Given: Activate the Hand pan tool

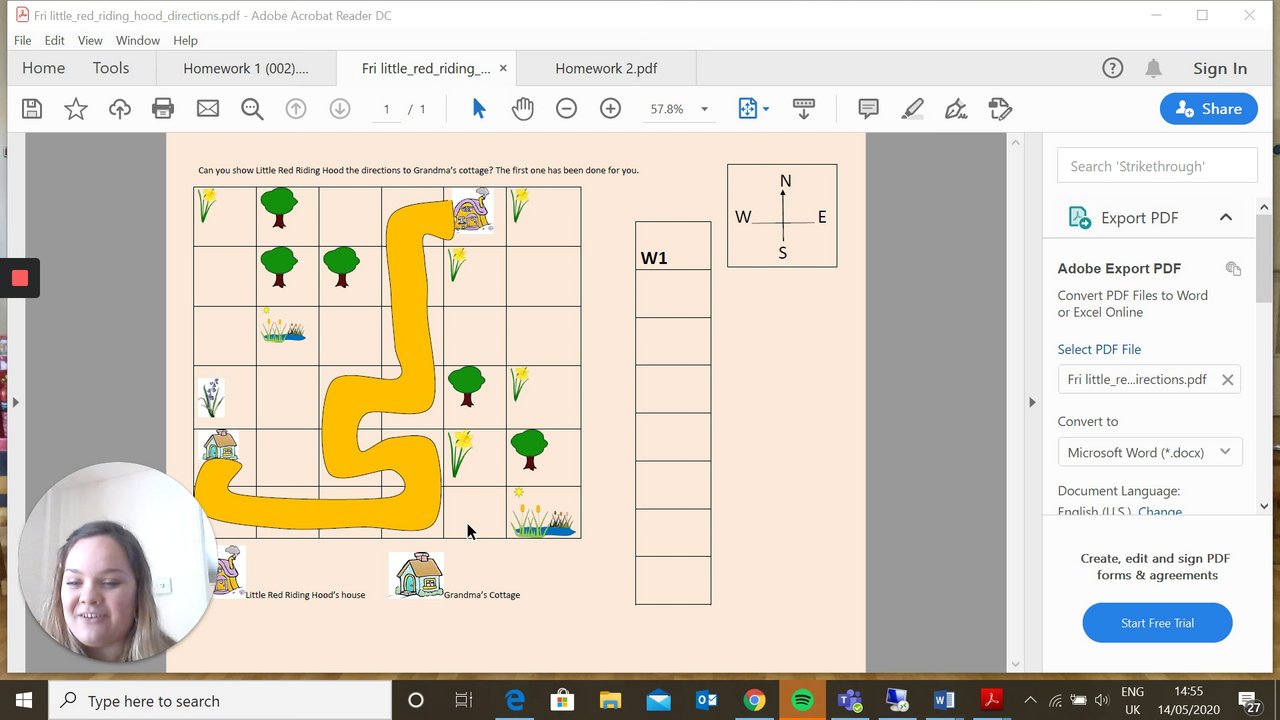Looking at the screenshot, I should coord(523,109).
